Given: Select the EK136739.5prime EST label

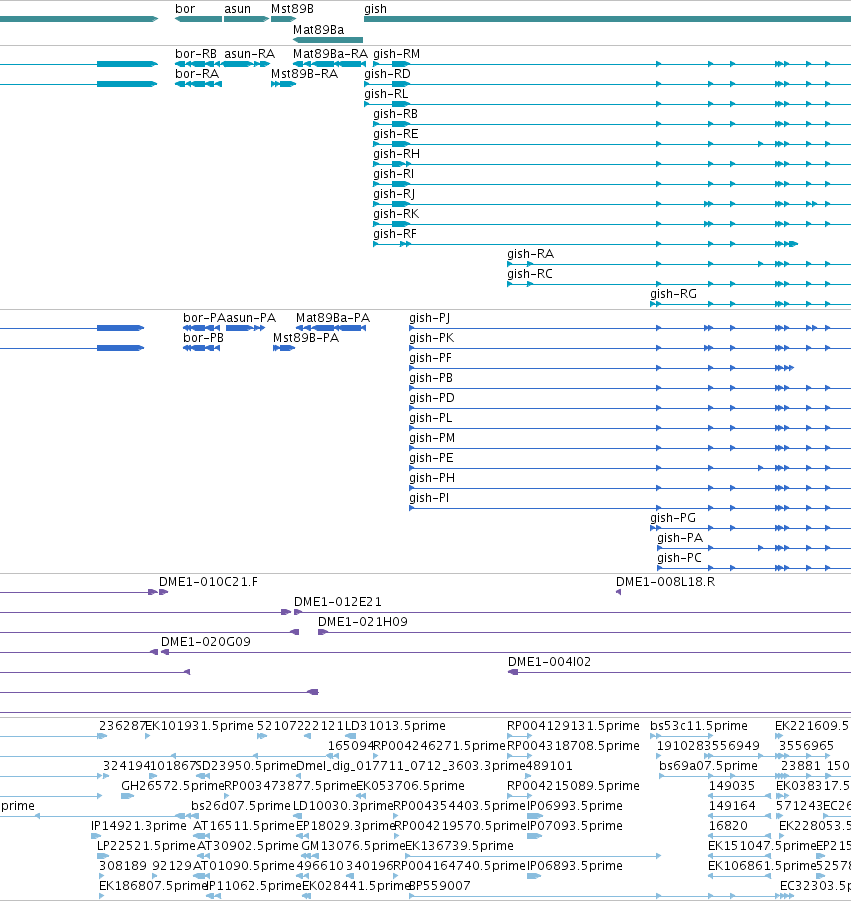Looking at the screenshot, I should 459,846.
